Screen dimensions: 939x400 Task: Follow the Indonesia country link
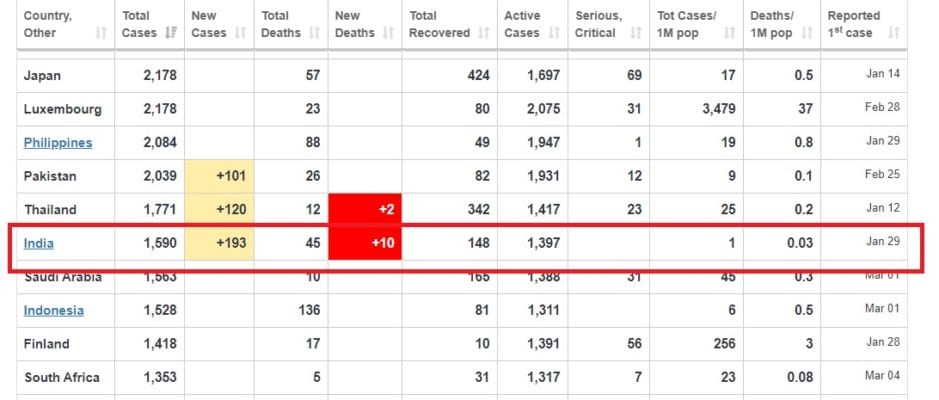click(54, 310)
